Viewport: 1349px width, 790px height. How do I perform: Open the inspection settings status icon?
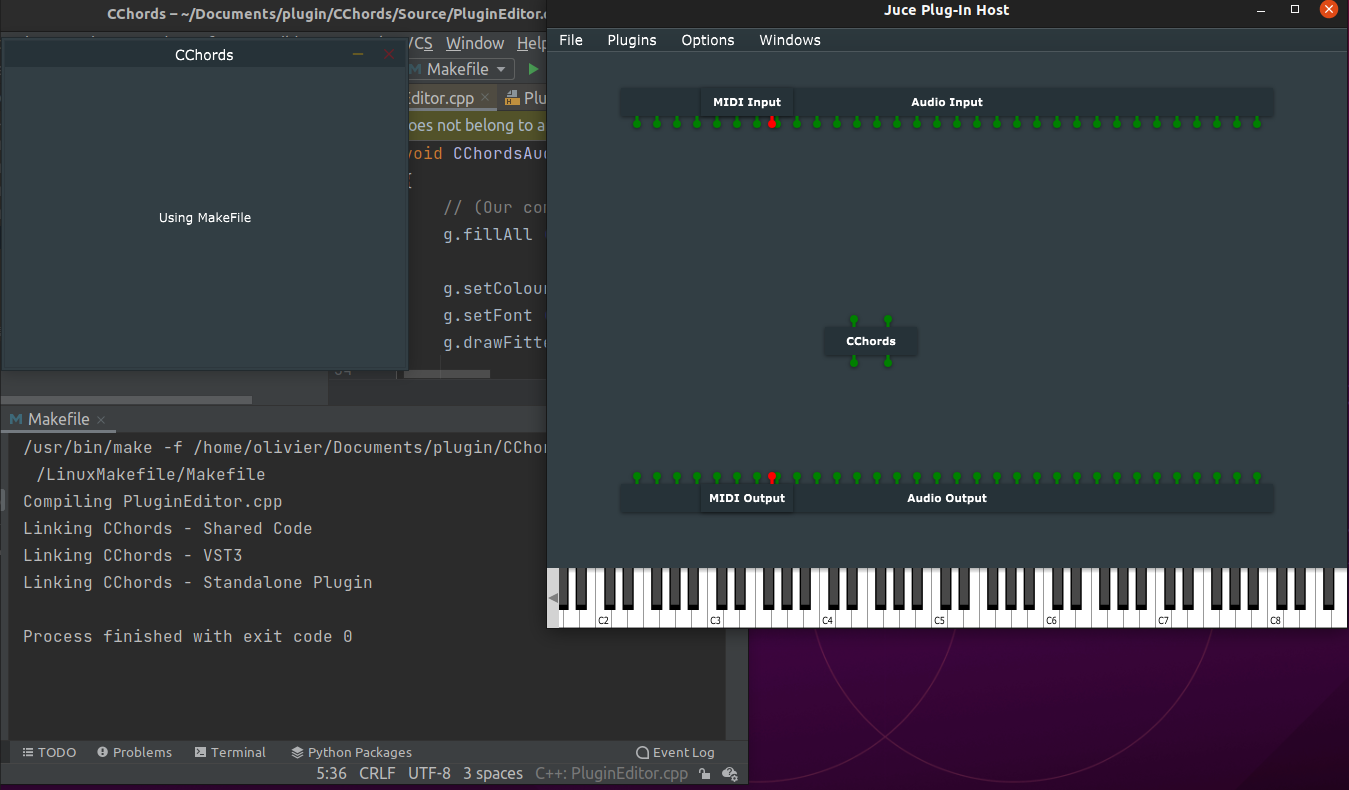tap(730, 773)
